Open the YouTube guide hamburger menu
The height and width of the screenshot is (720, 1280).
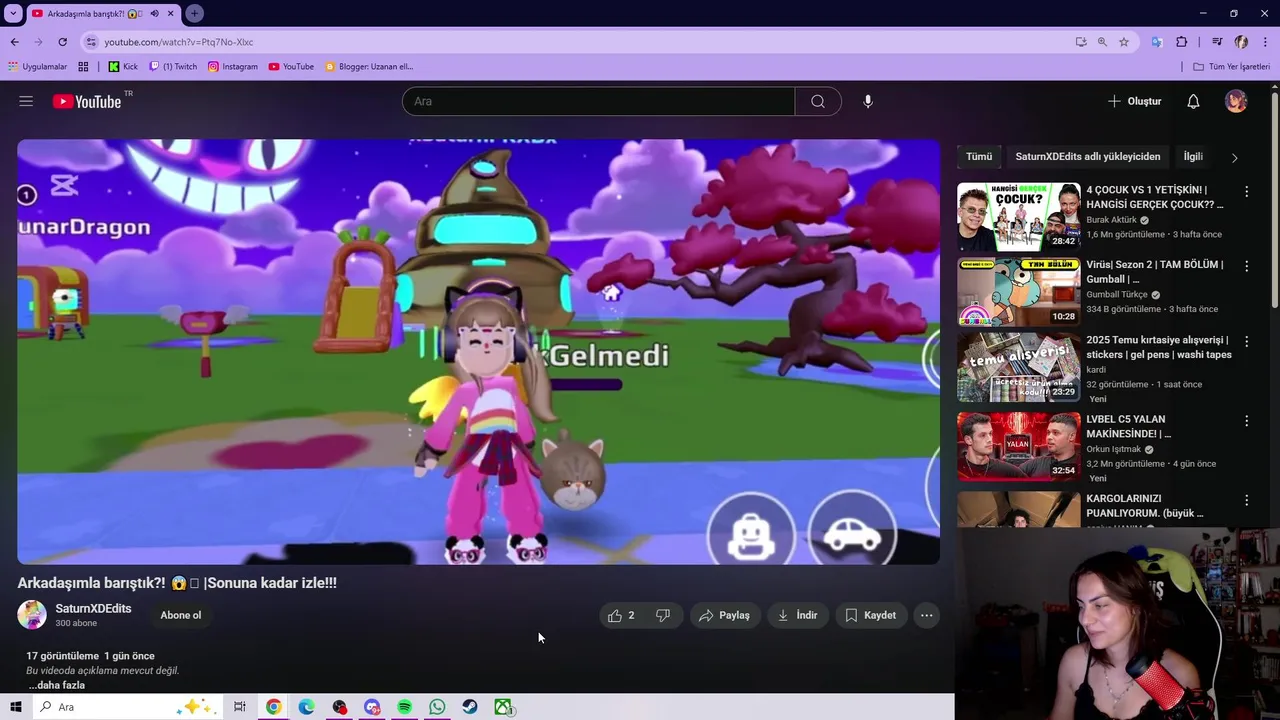(26, 101)
